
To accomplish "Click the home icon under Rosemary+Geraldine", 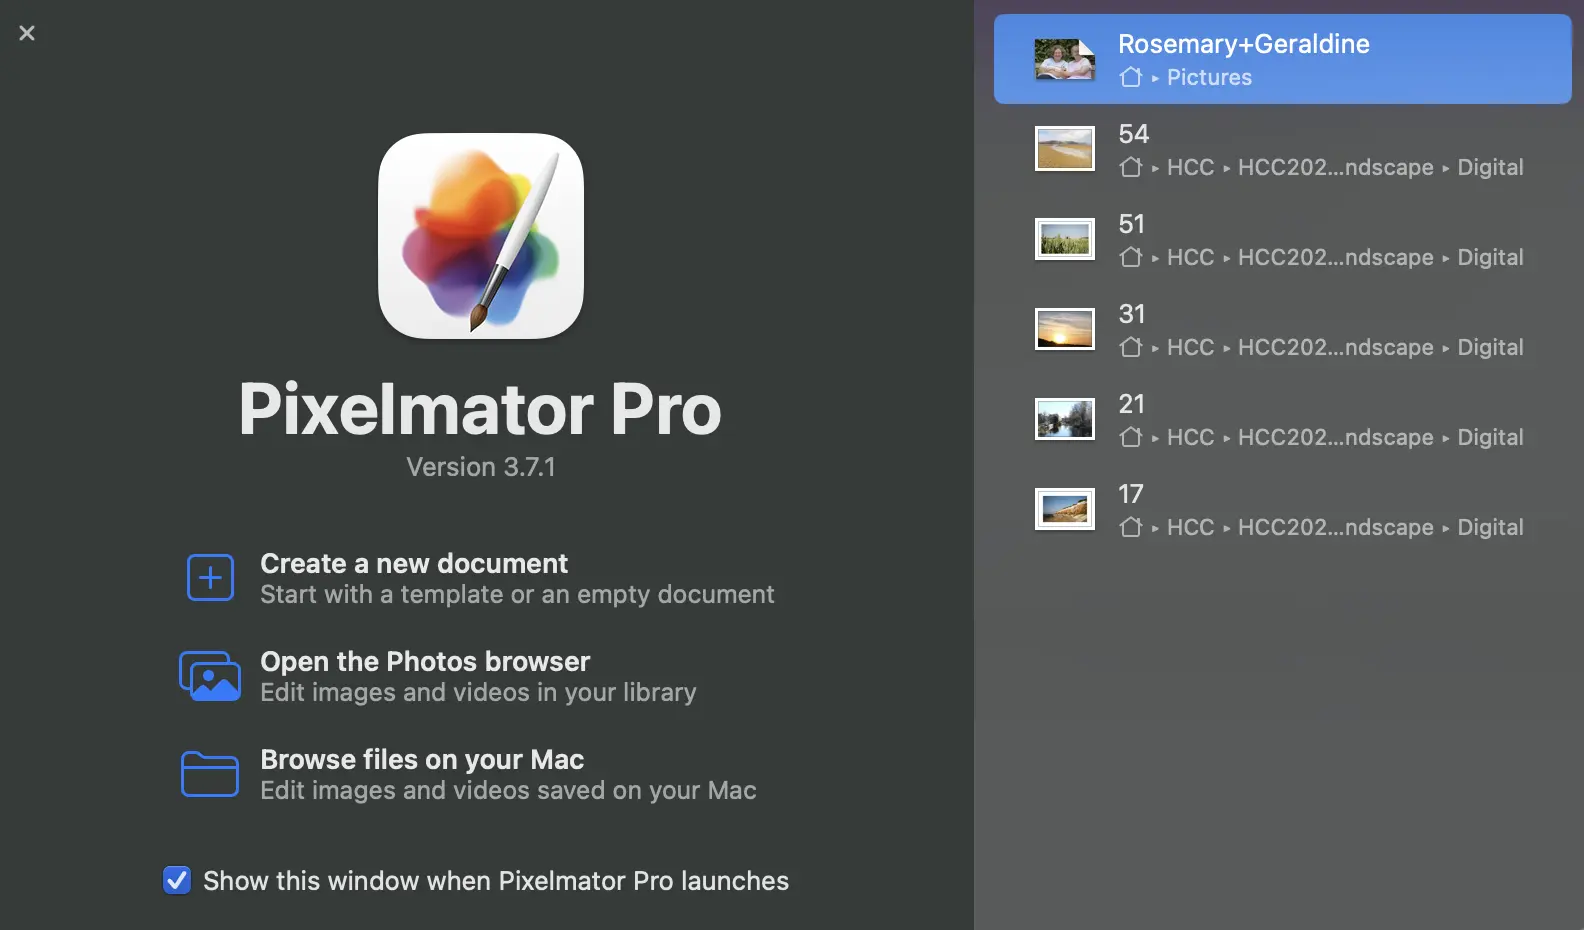I will click(1131, 77).
